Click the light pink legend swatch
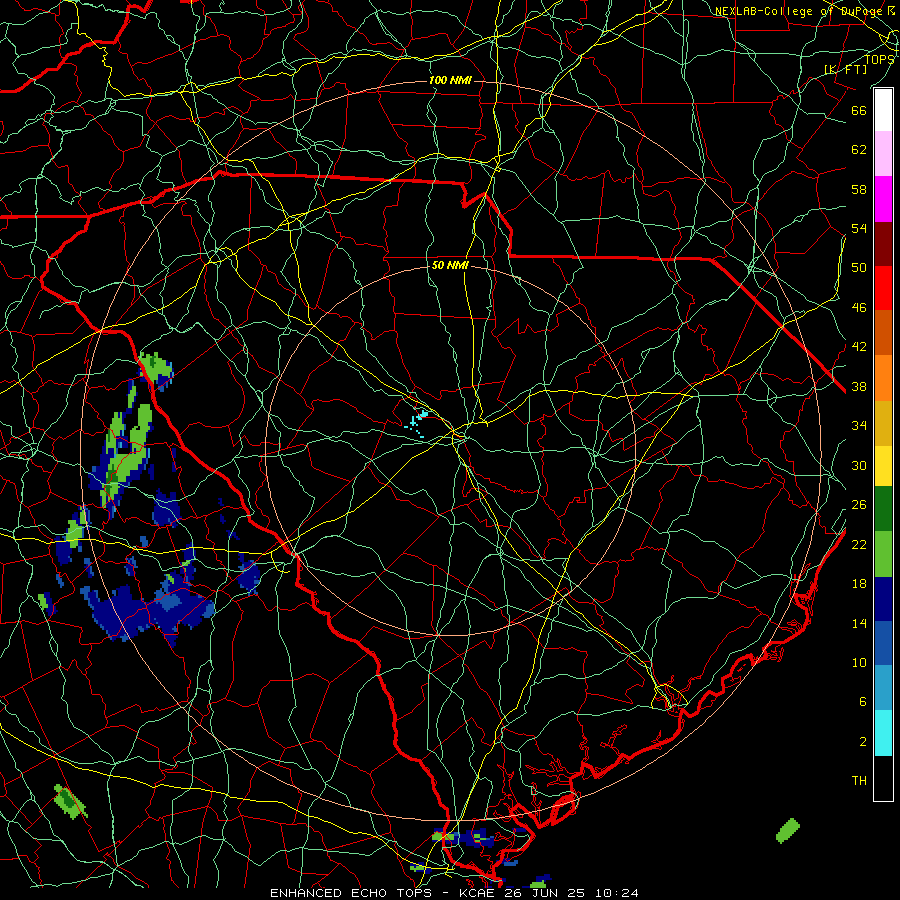 tap(883, 153)
